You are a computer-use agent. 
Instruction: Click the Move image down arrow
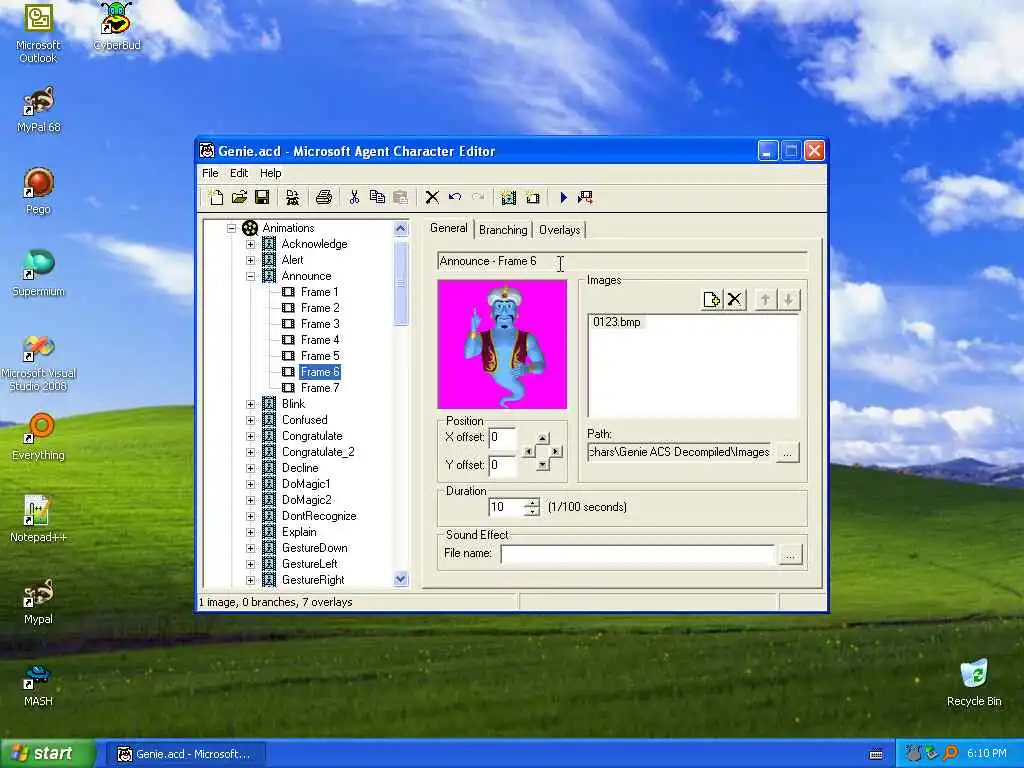788,300
